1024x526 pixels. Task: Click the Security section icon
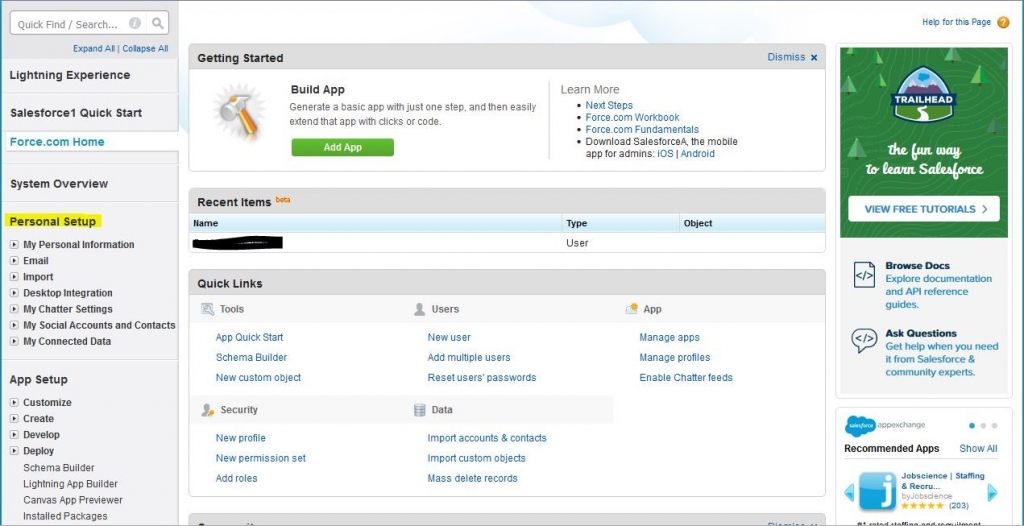pyautogui.click(x=208, y=410)
